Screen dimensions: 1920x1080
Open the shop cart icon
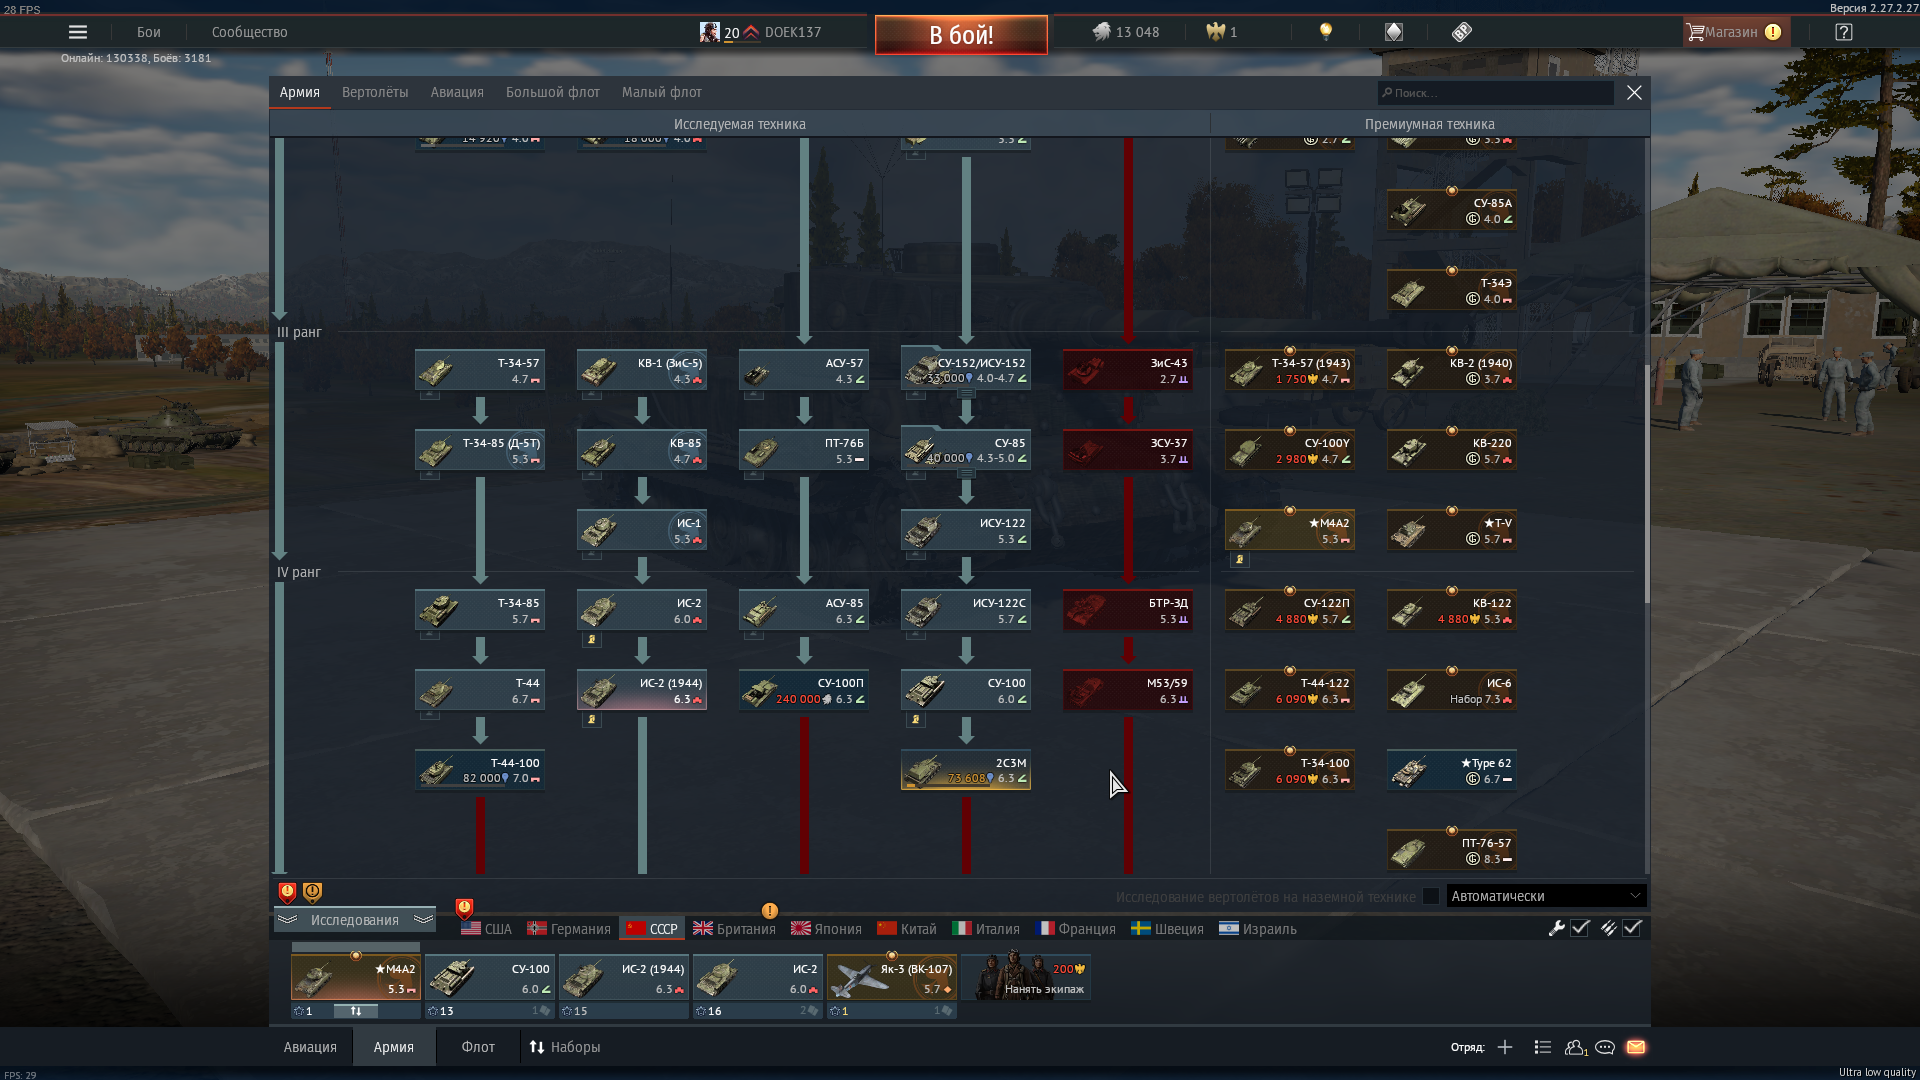tap(1695, 32)
